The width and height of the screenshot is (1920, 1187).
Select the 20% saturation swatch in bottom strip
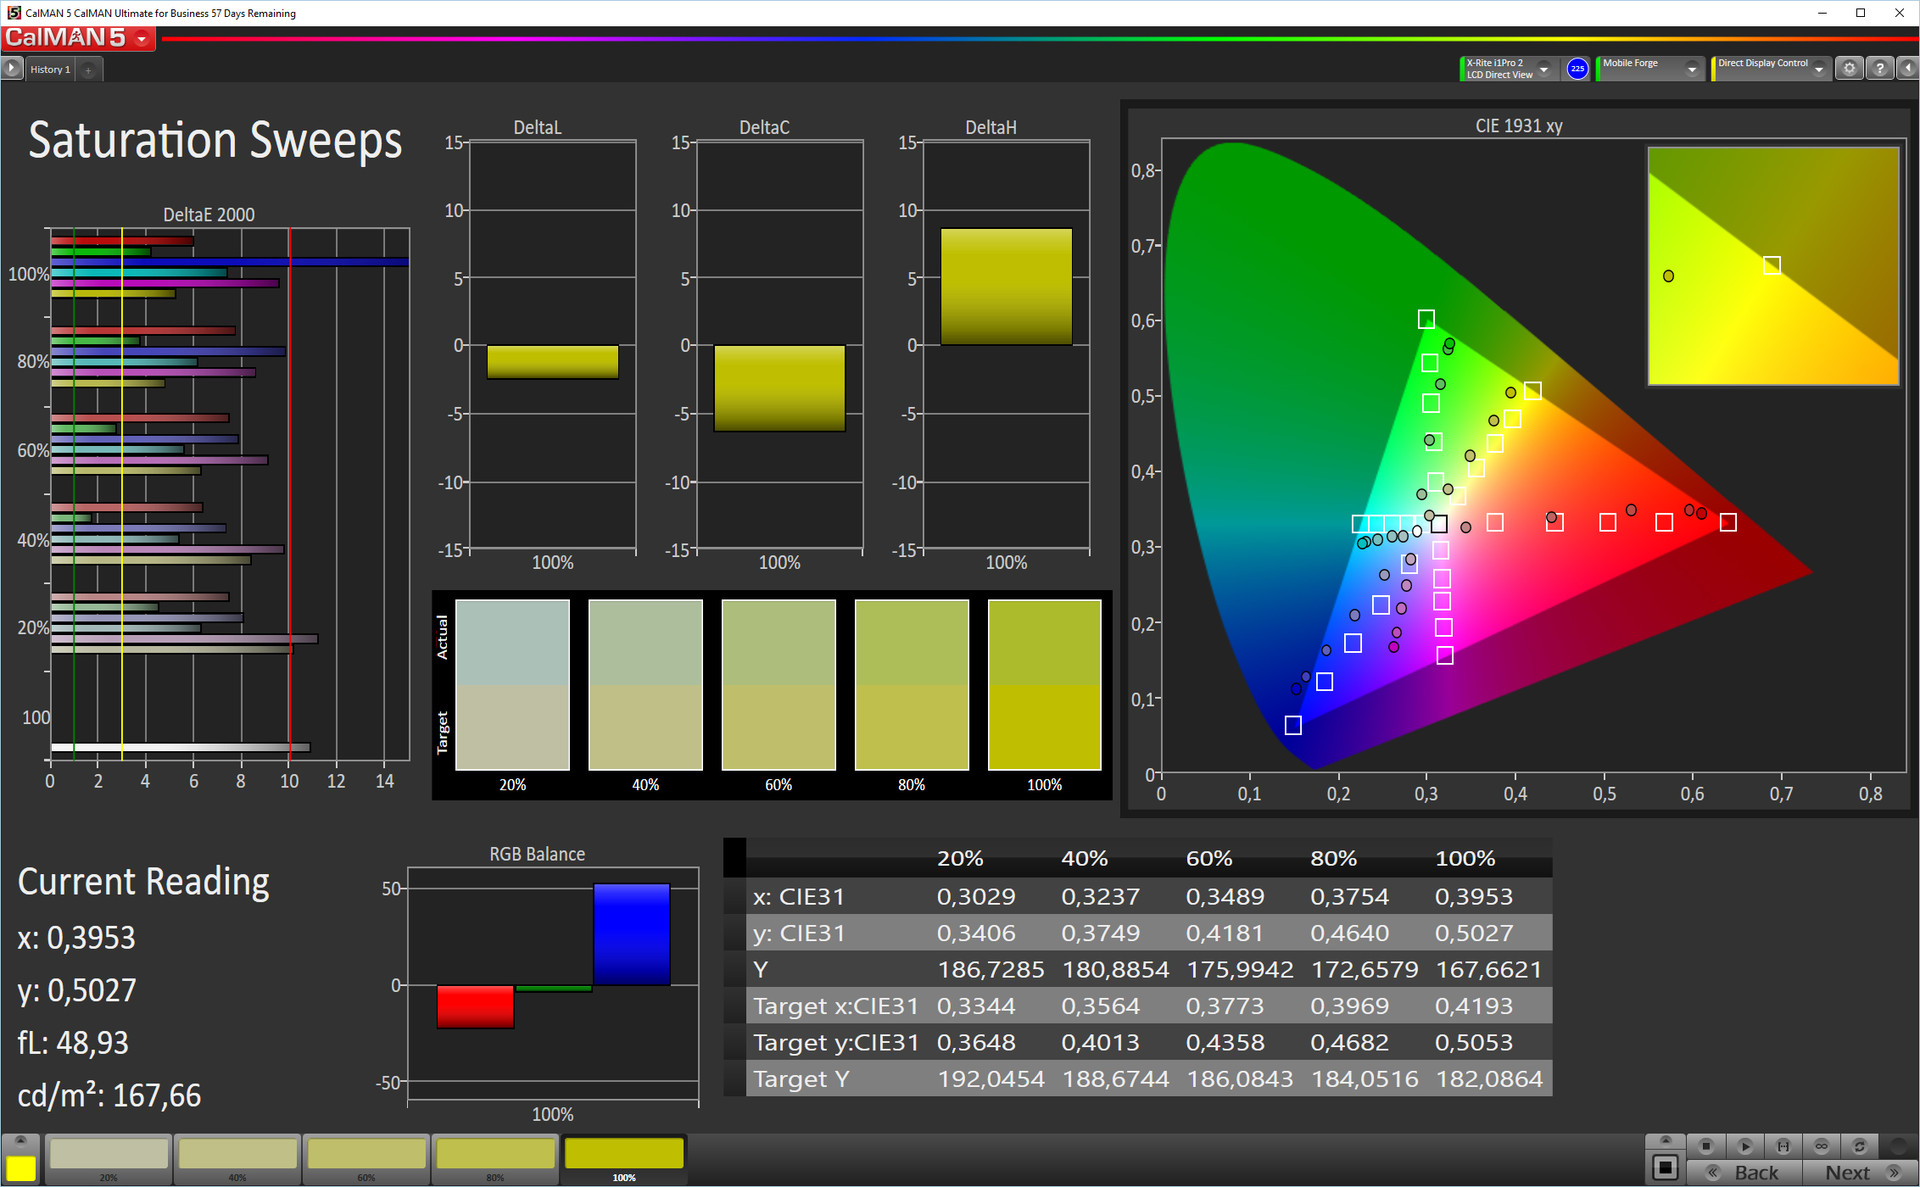point(109,1155)
